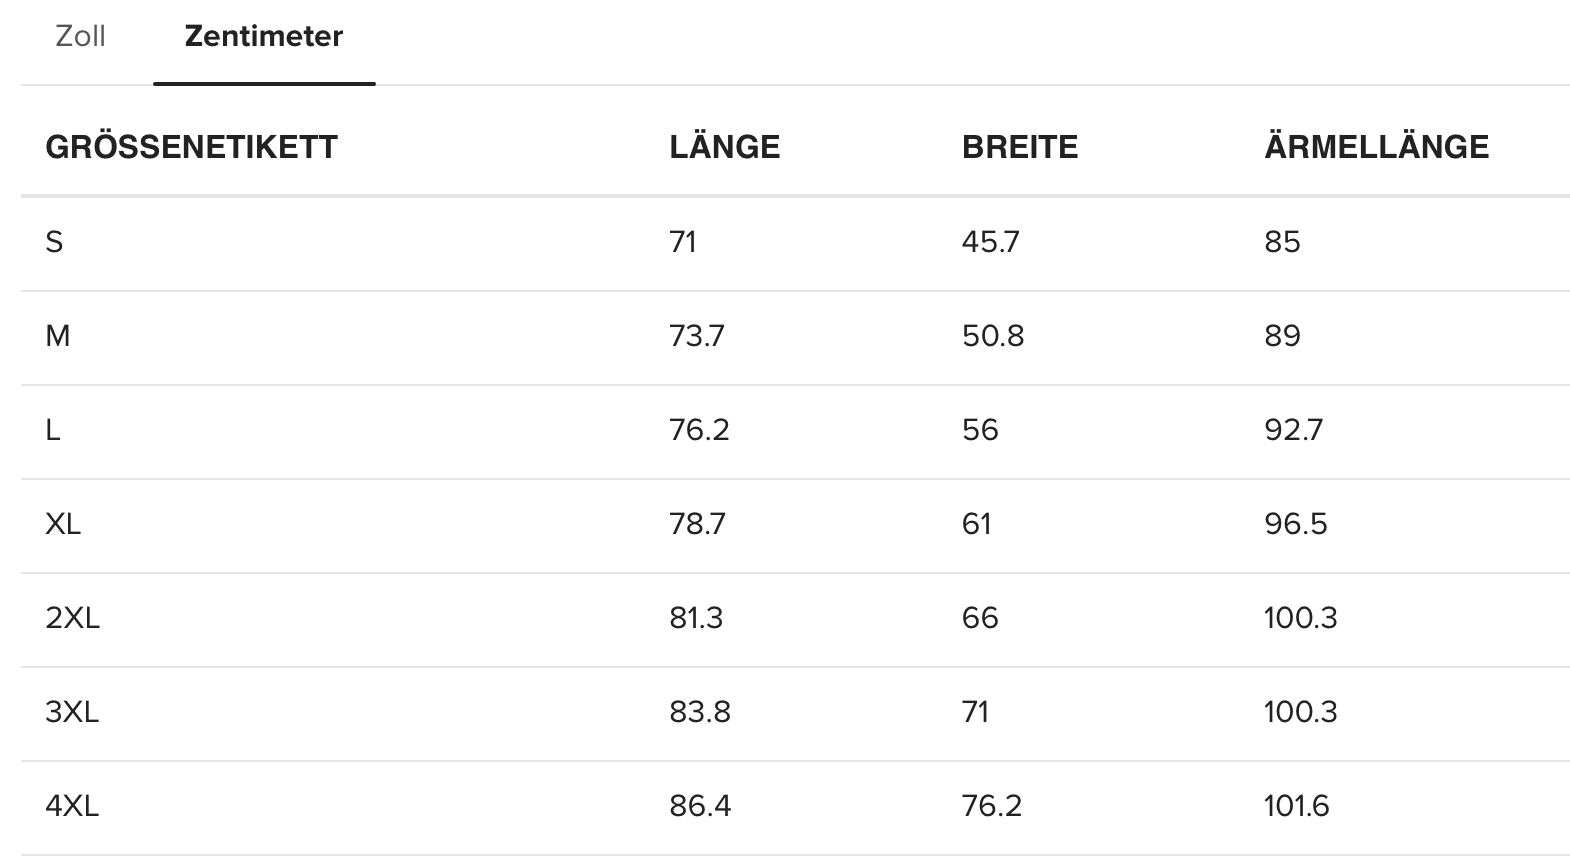1570x860 pixels.
Task: Click the 83.8 length value for 3XL
Action: [700, 712]
